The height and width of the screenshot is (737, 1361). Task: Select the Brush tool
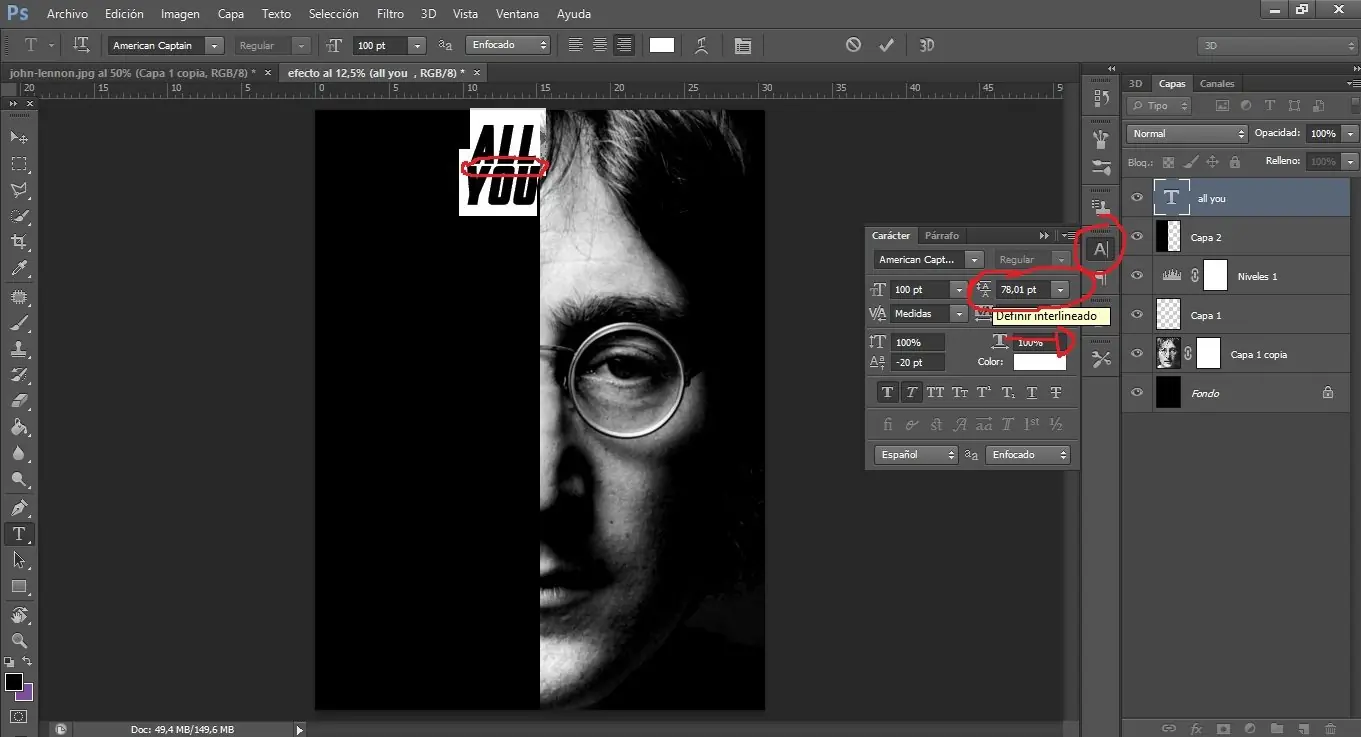pos(20,322)
